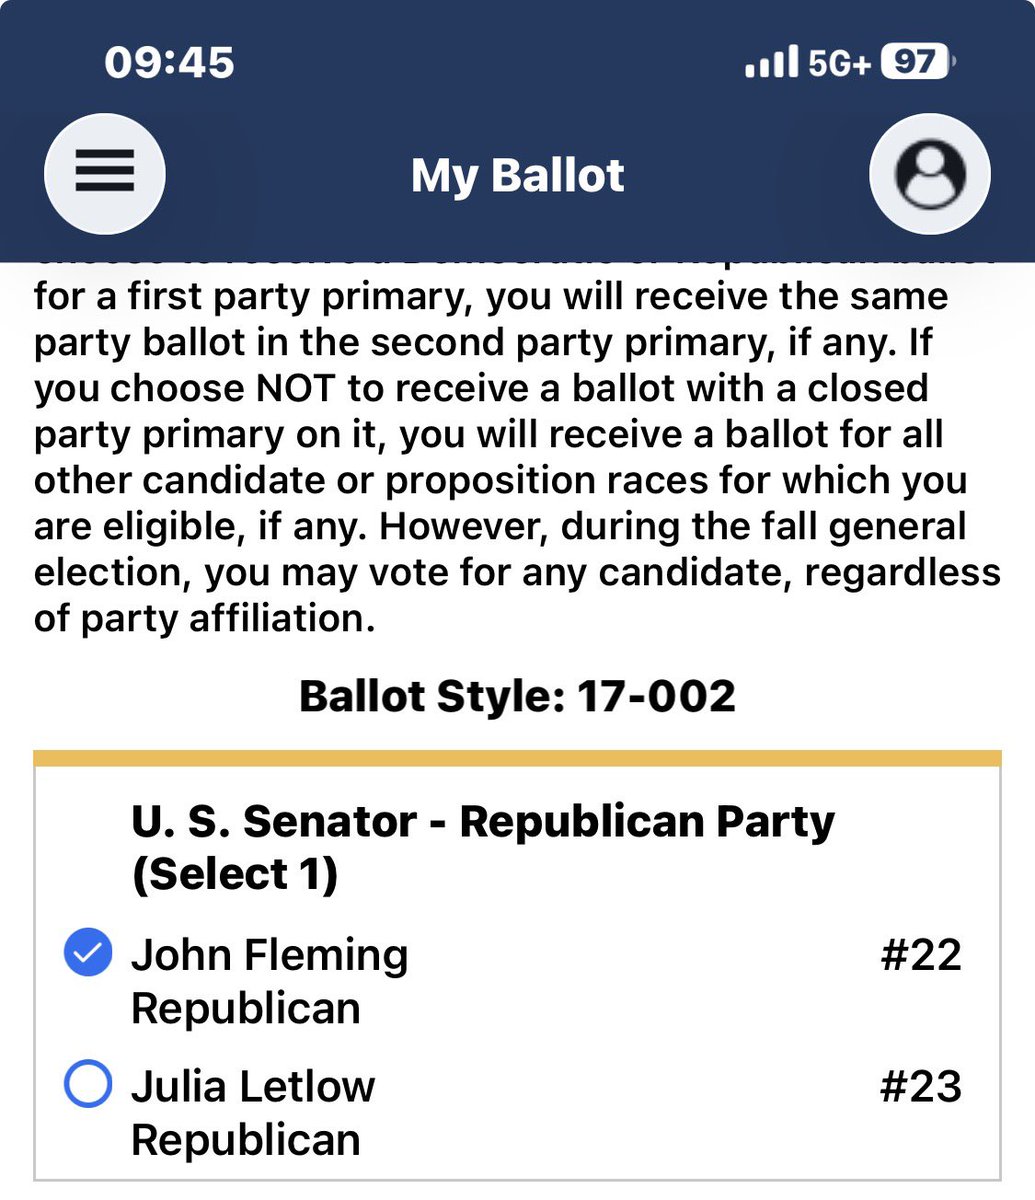Click the Republican label under Julia Letlow
Screen dimensions: 1035x1200
point(246,1140)
